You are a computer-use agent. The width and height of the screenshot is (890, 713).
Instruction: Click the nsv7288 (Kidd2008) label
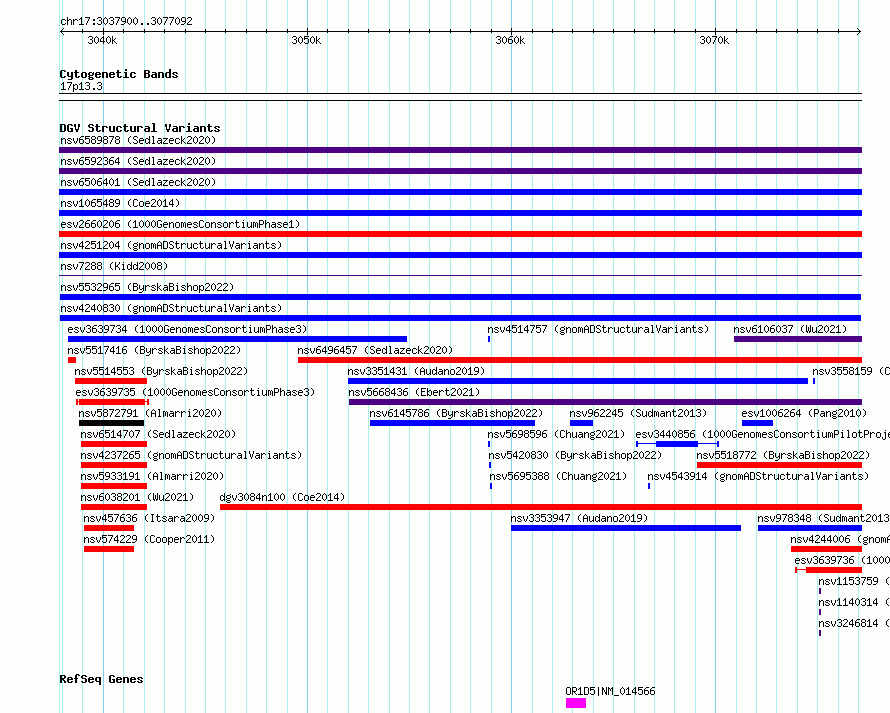pos(114,266)
